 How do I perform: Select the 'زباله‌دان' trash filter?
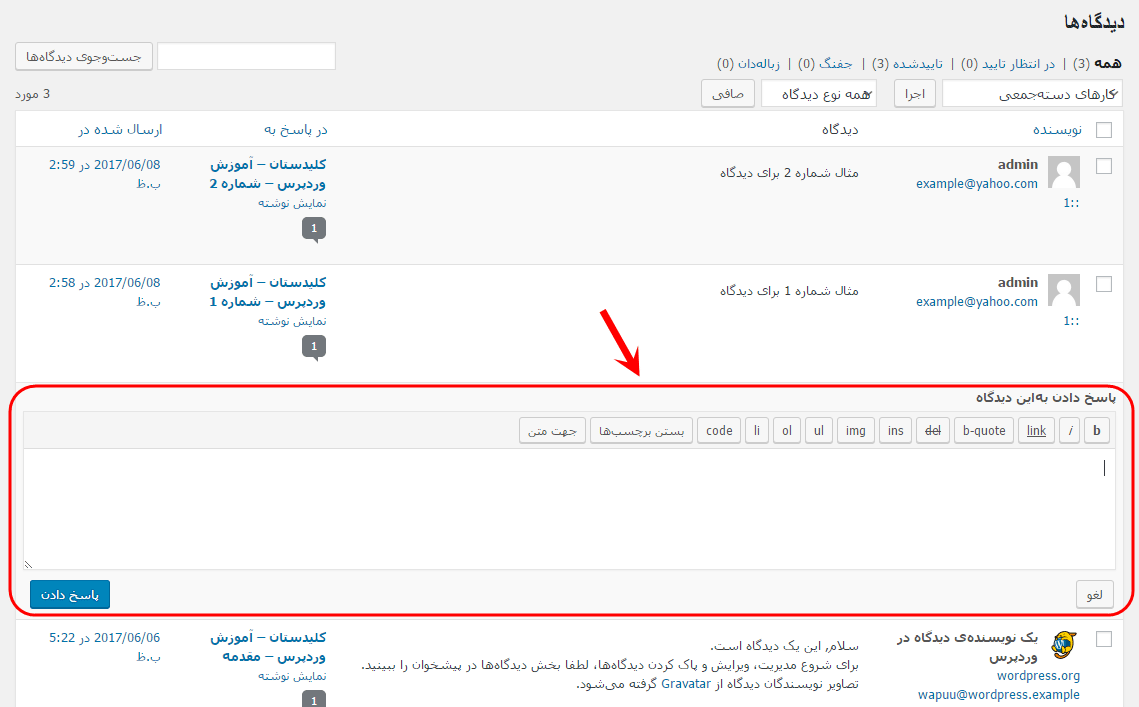tap(758, 64)
